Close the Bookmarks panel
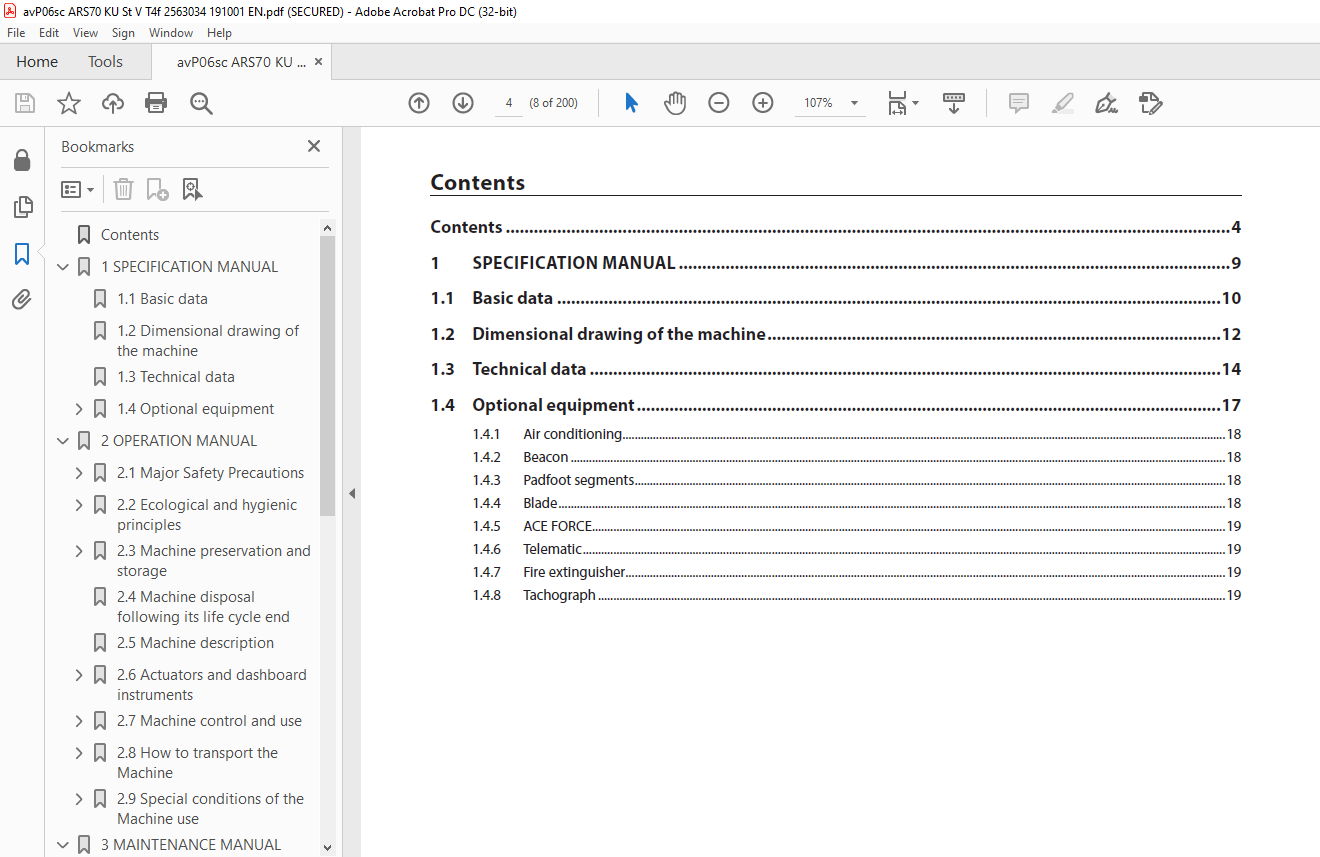The height and width of the screenshot is (857, 1320). point(314,146)
